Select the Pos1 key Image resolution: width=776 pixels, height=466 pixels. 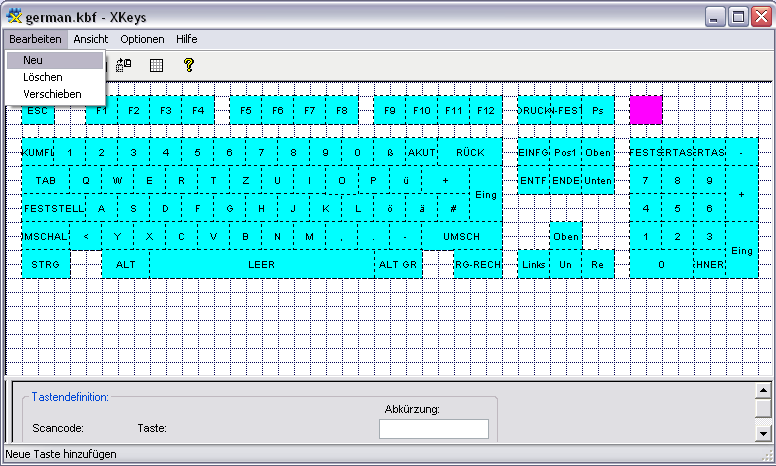pos(566,152)
